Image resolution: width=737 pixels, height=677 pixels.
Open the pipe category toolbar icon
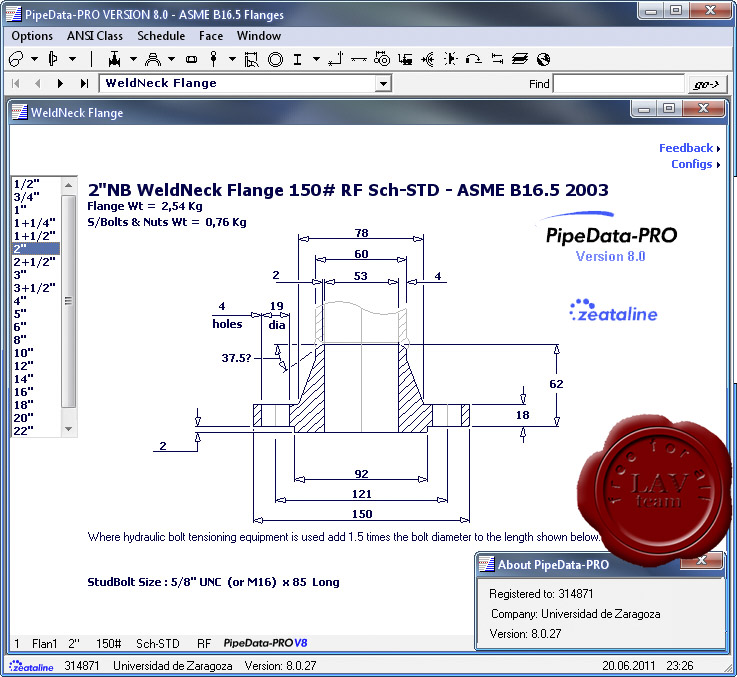16,59
